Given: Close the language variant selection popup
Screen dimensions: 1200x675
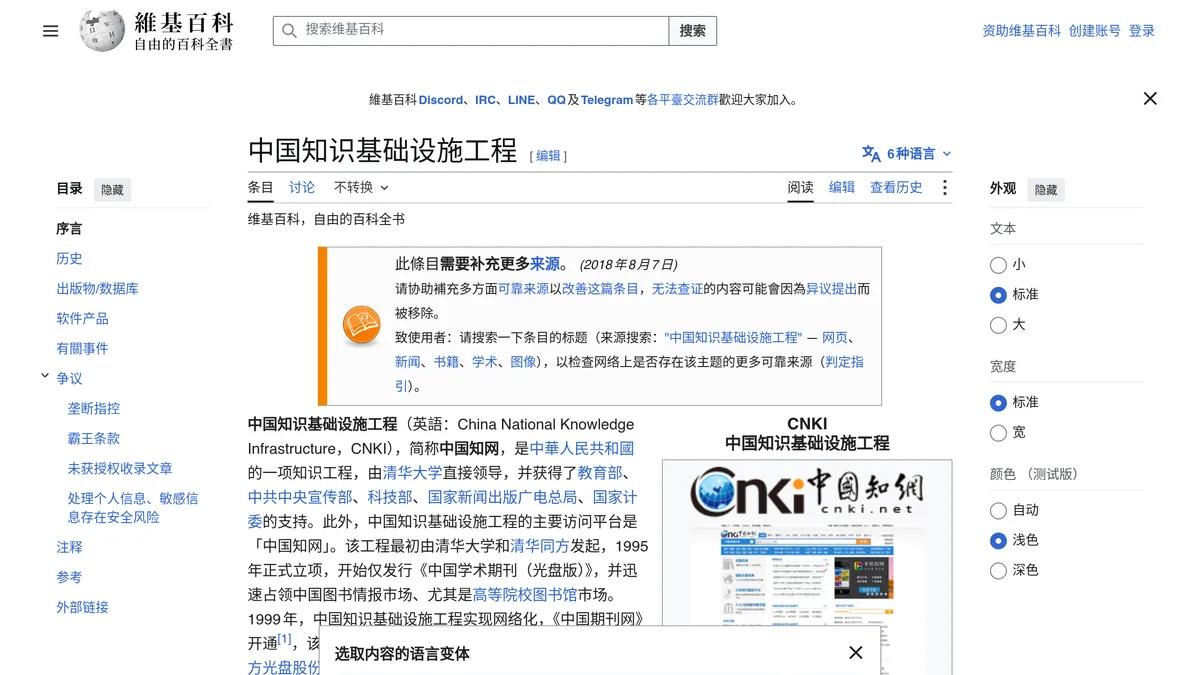Looking at the screenshot, I should click(855, 652).
